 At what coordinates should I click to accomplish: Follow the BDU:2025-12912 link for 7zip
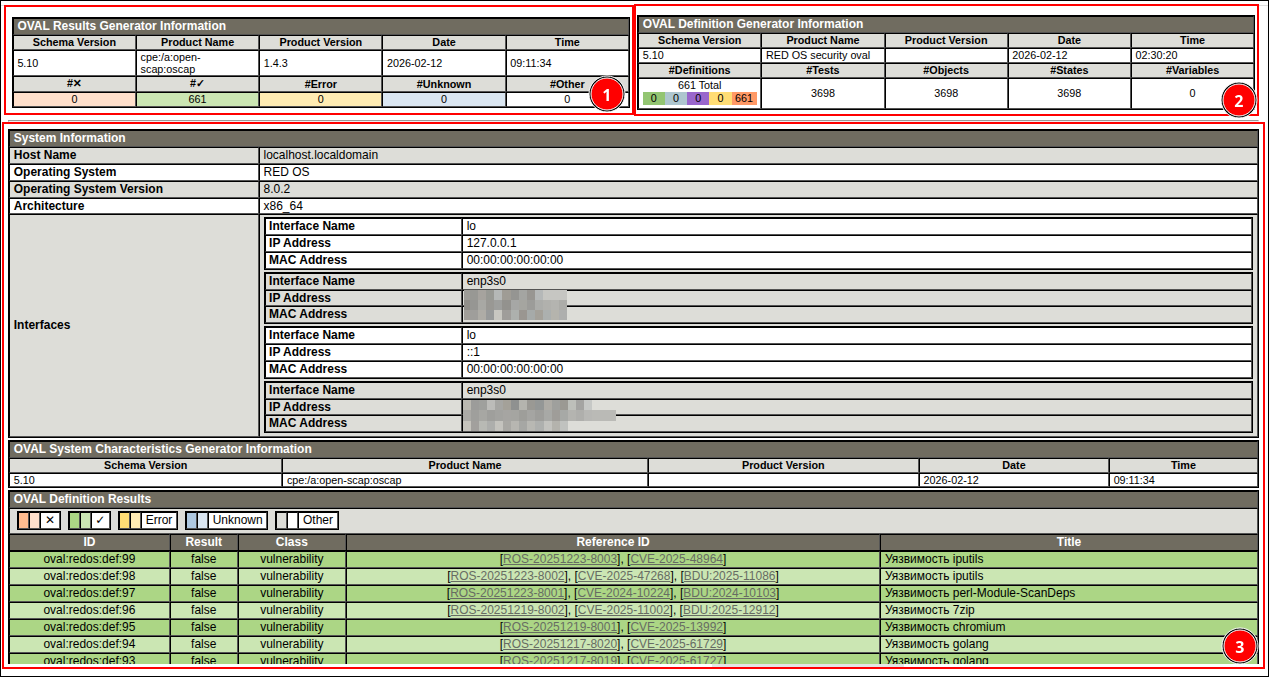(729, 610)
